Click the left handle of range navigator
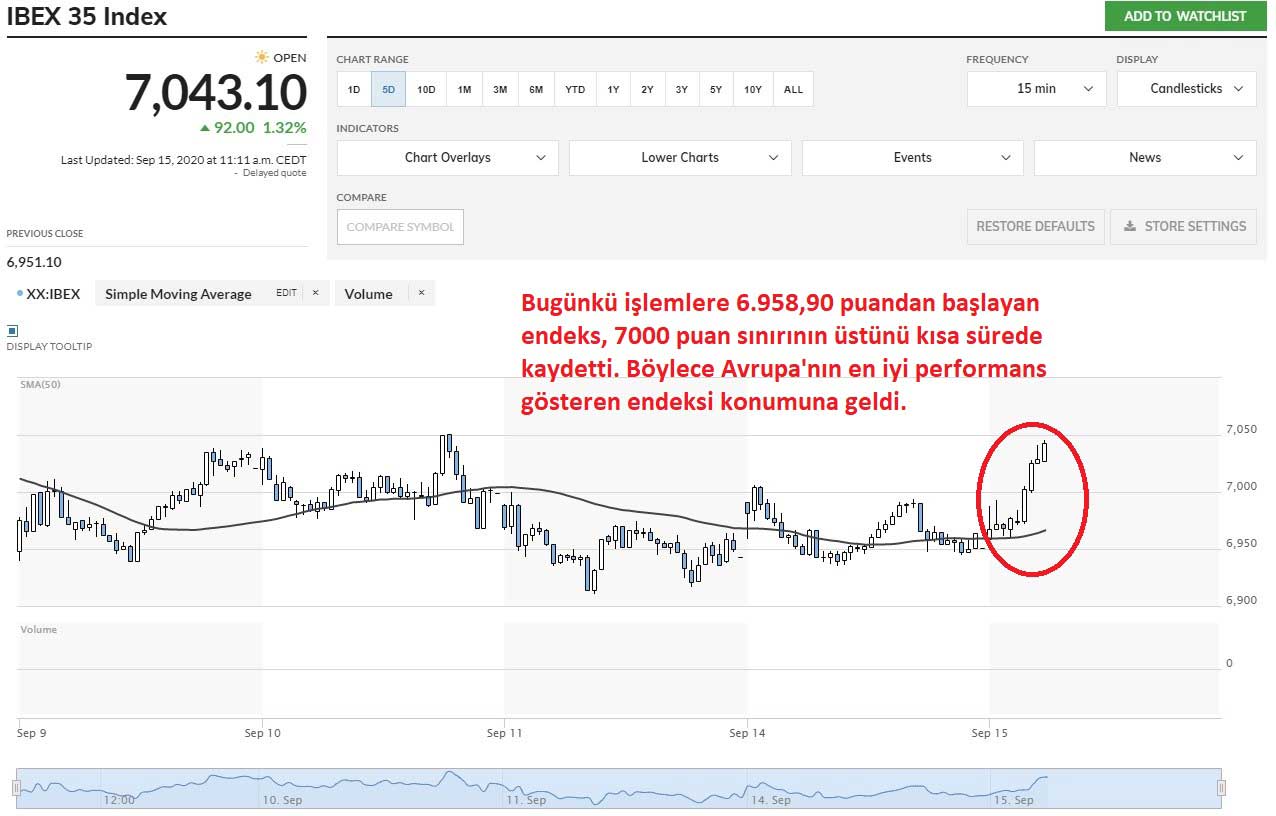The image size is (1276, 816). point(19,788)
